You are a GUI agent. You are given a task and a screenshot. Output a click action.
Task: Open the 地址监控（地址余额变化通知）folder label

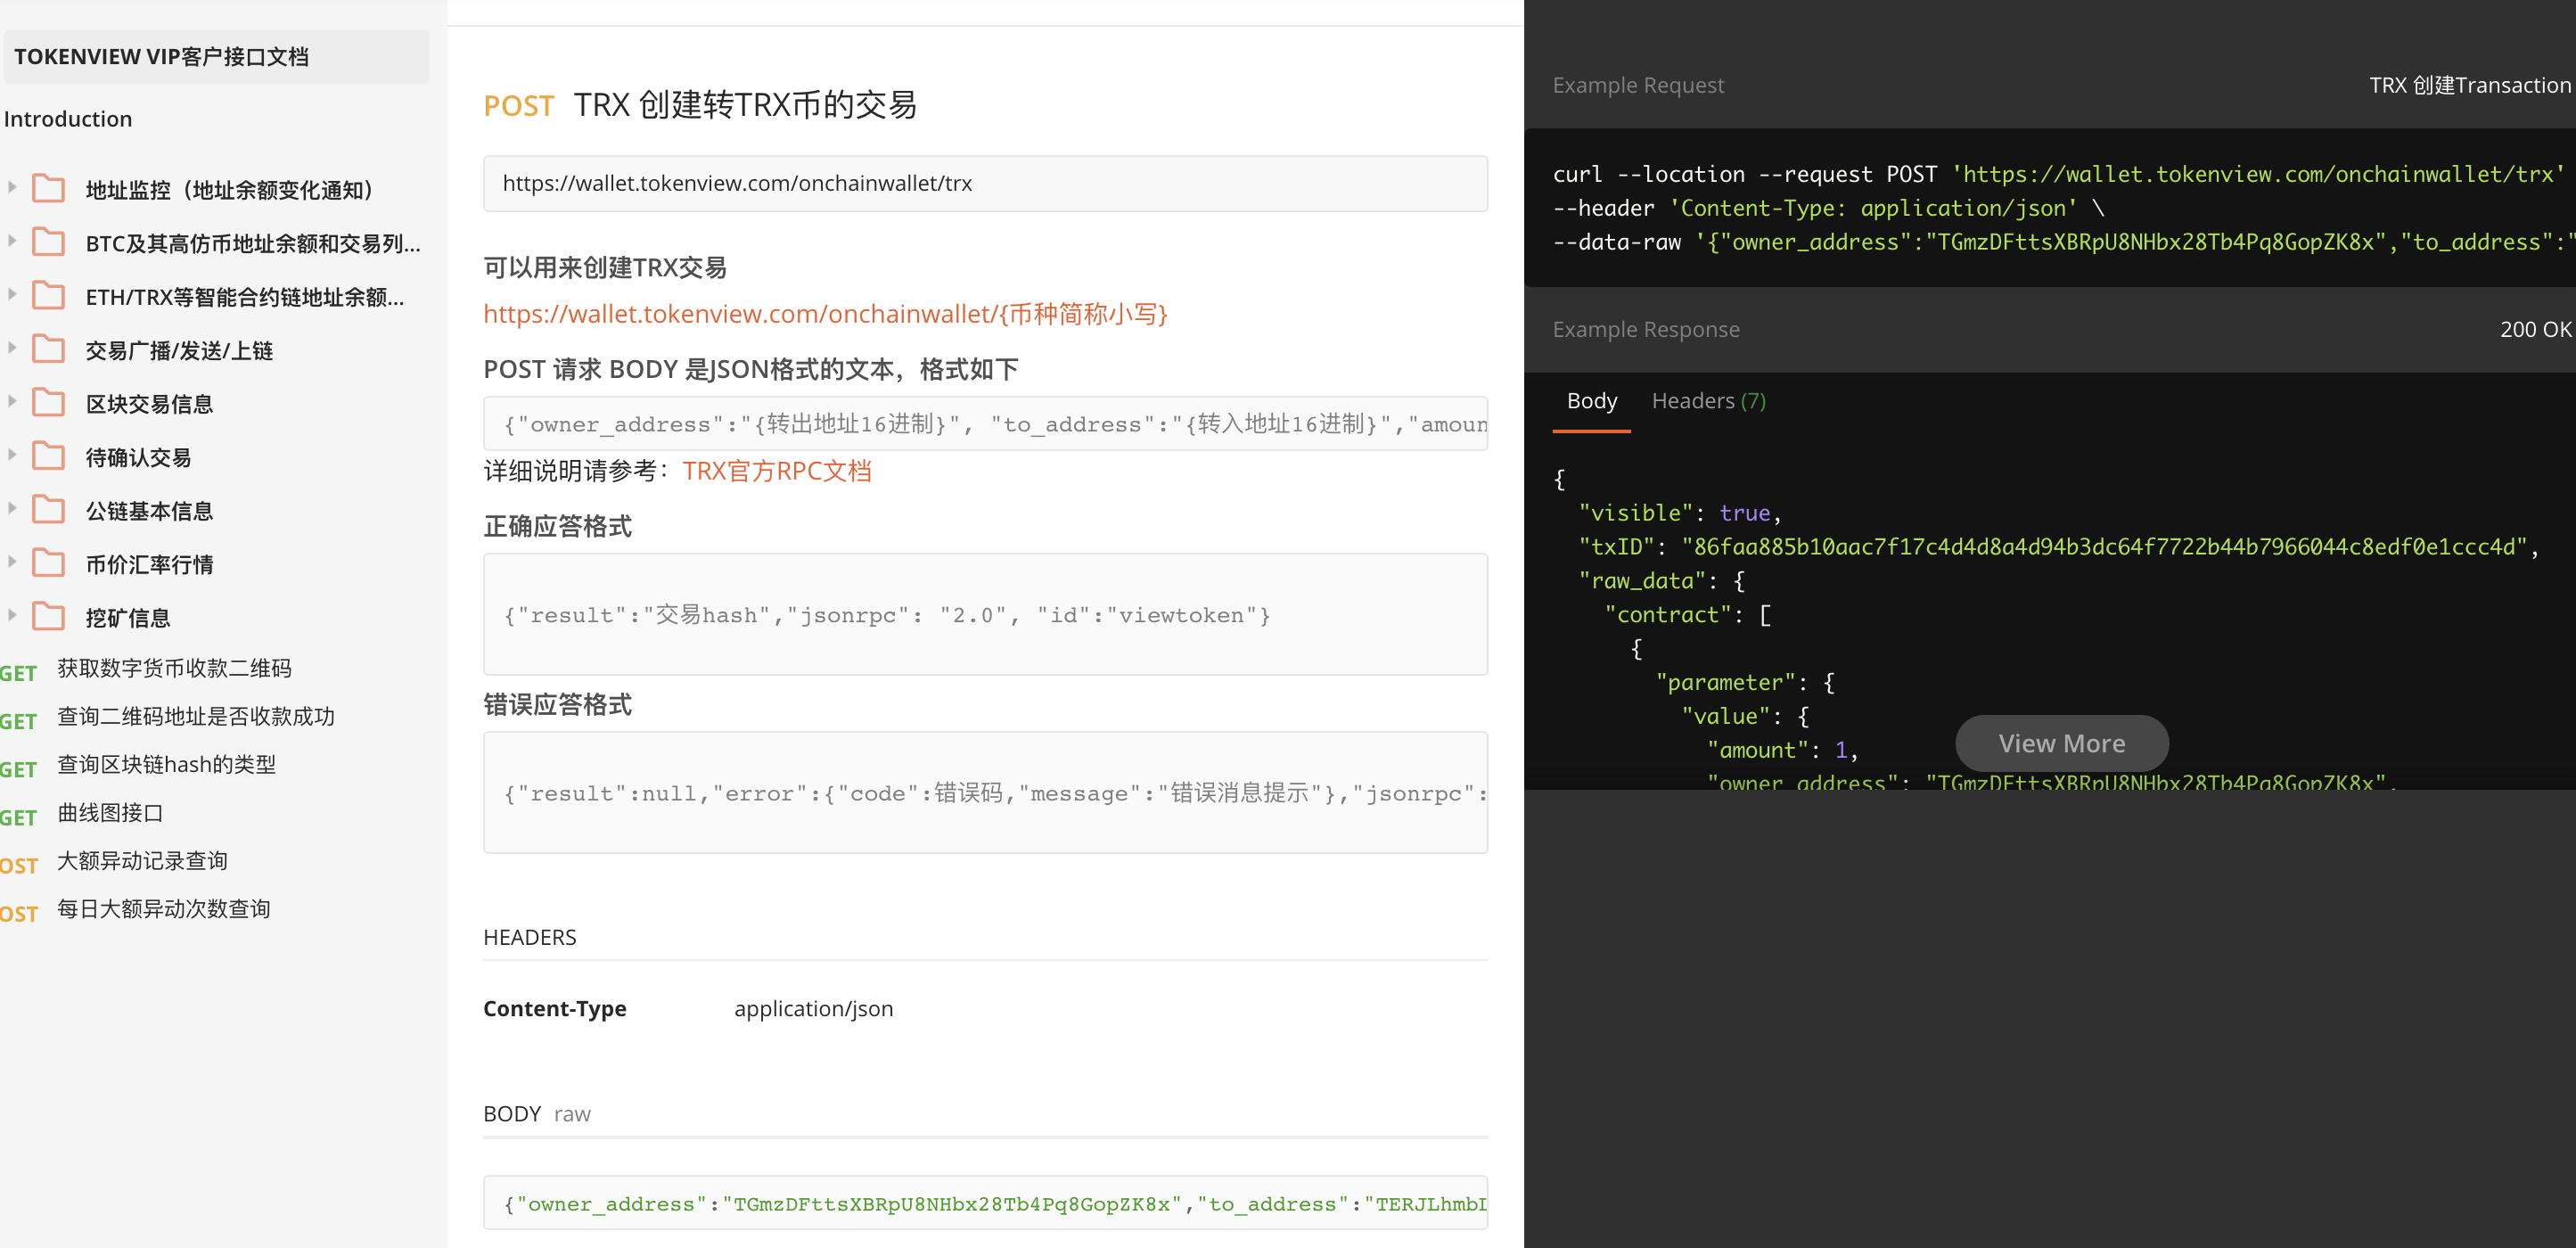[x=230, y=190]
